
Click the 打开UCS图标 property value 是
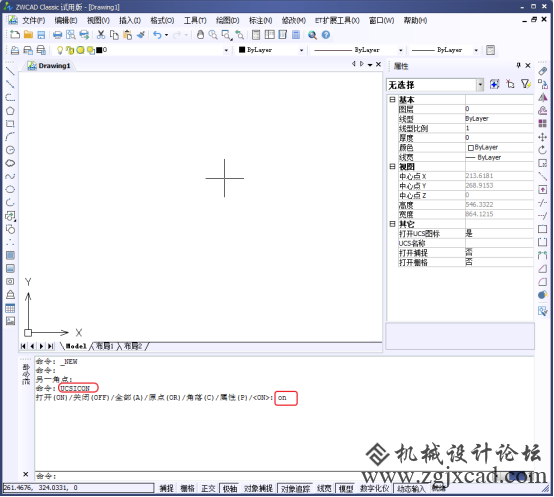[x=468, y=233]
